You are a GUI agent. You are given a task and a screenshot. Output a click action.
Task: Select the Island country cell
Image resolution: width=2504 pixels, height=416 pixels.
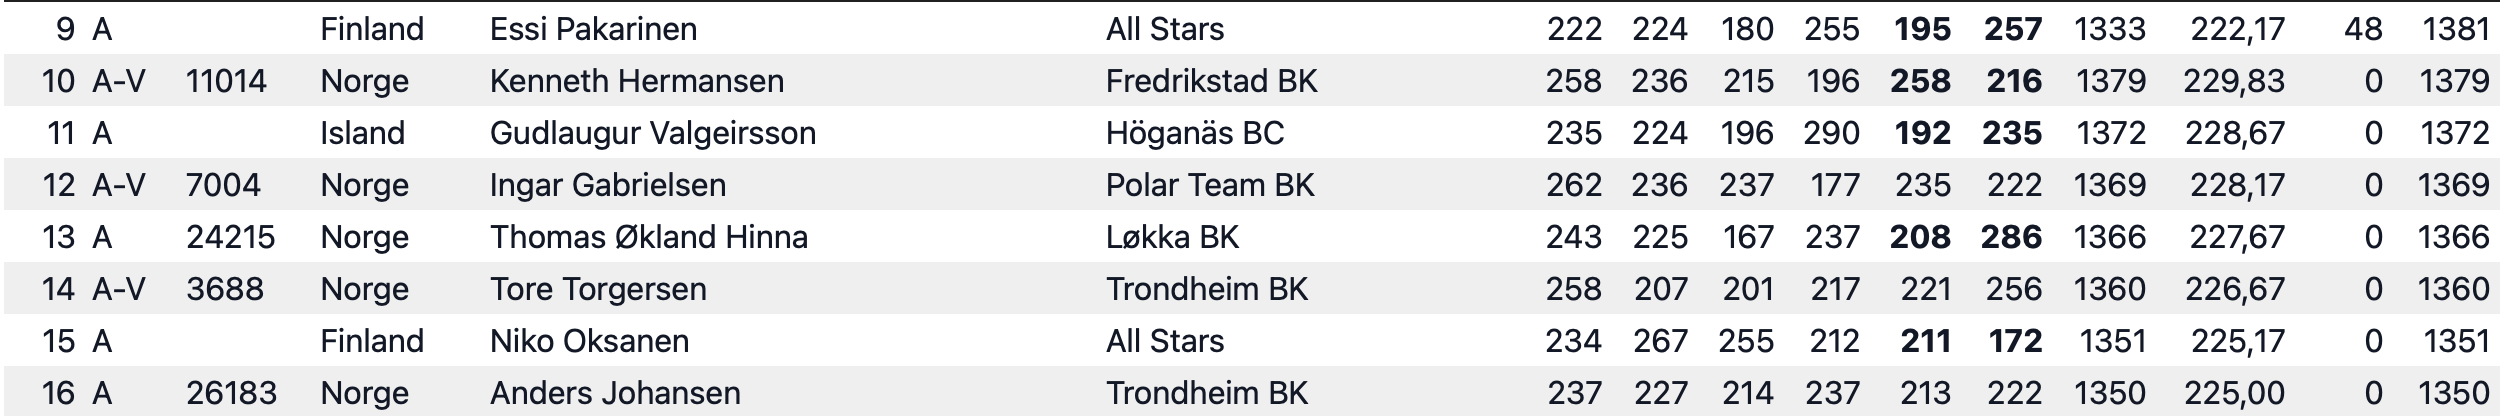point(362,133)
